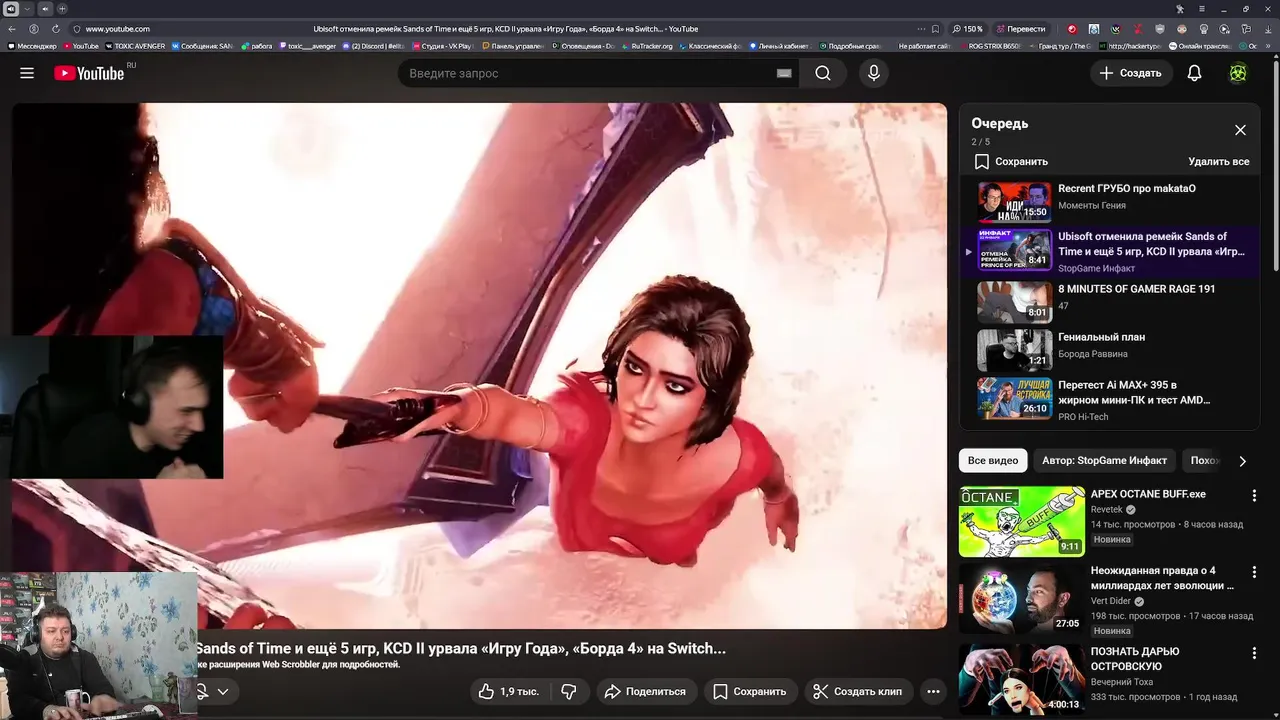Open Неожиданная правда о 4 миллиардах video

click(1162, 577)
